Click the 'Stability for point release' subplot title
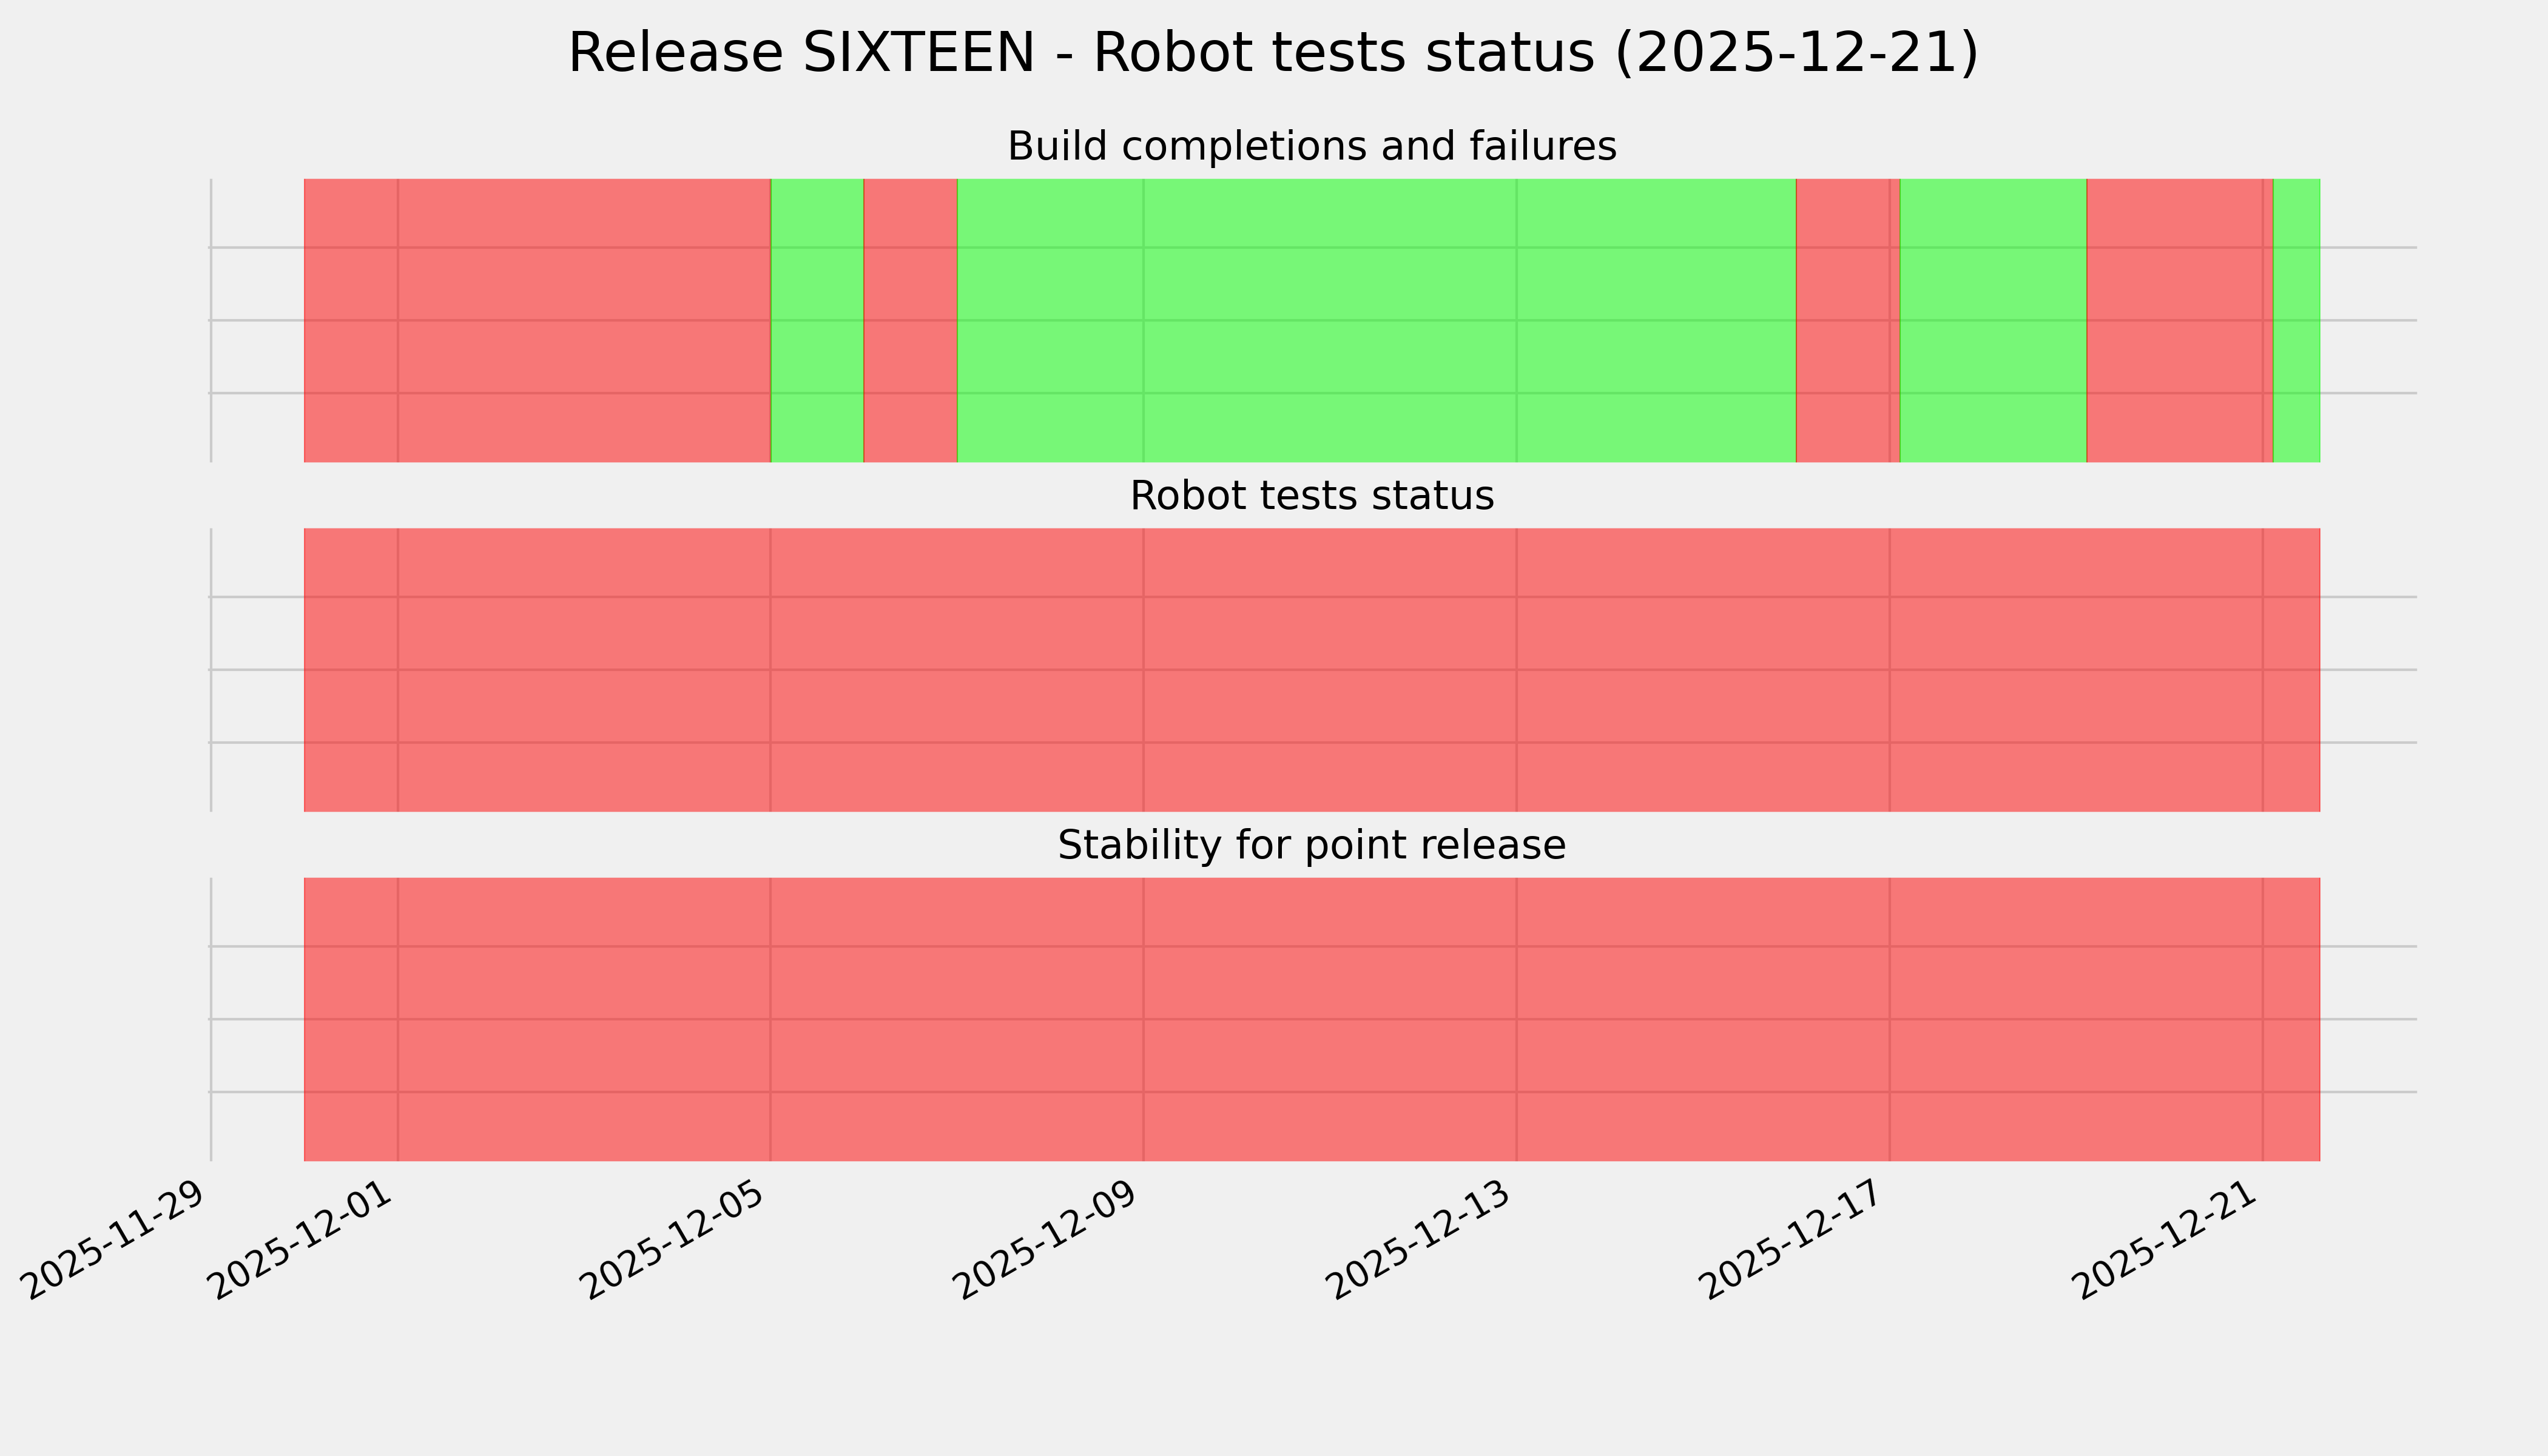This screenshot has height=1456, width=2548. pos(1311,846)
